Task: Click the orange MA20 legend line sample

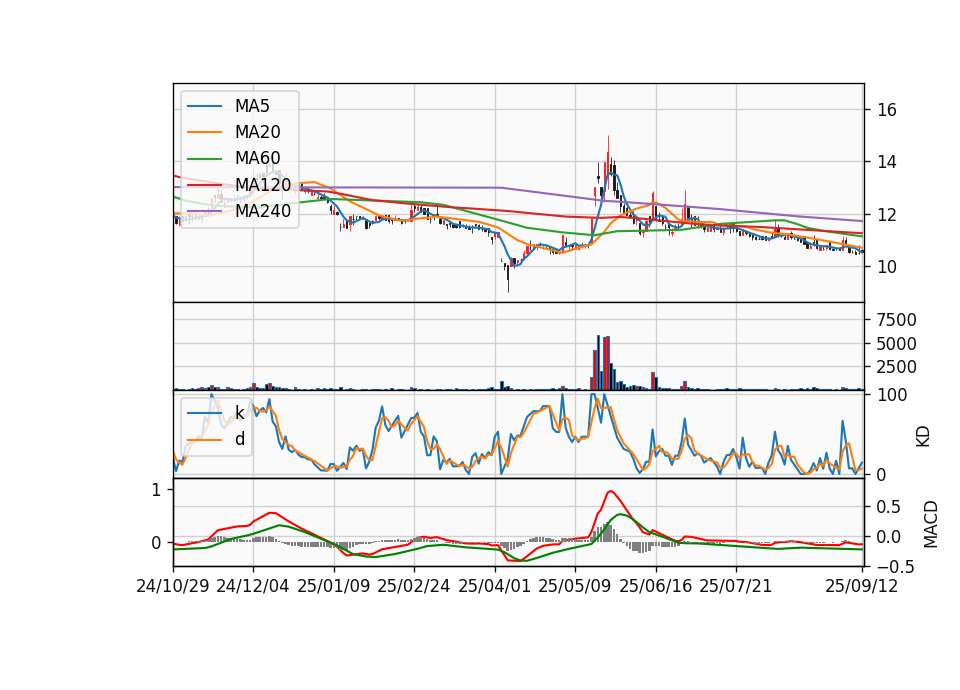Action: (204, 132)
